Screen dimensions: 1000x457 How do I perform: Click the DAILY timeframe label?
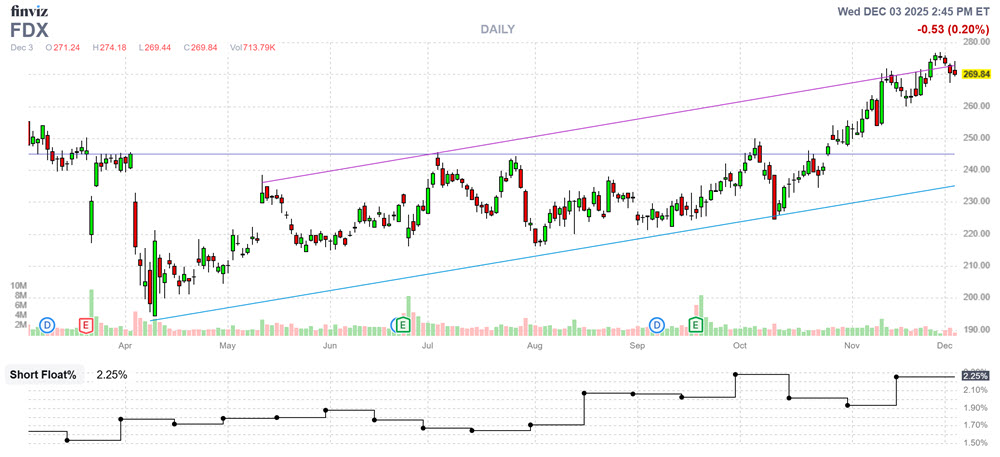point(497,29)
